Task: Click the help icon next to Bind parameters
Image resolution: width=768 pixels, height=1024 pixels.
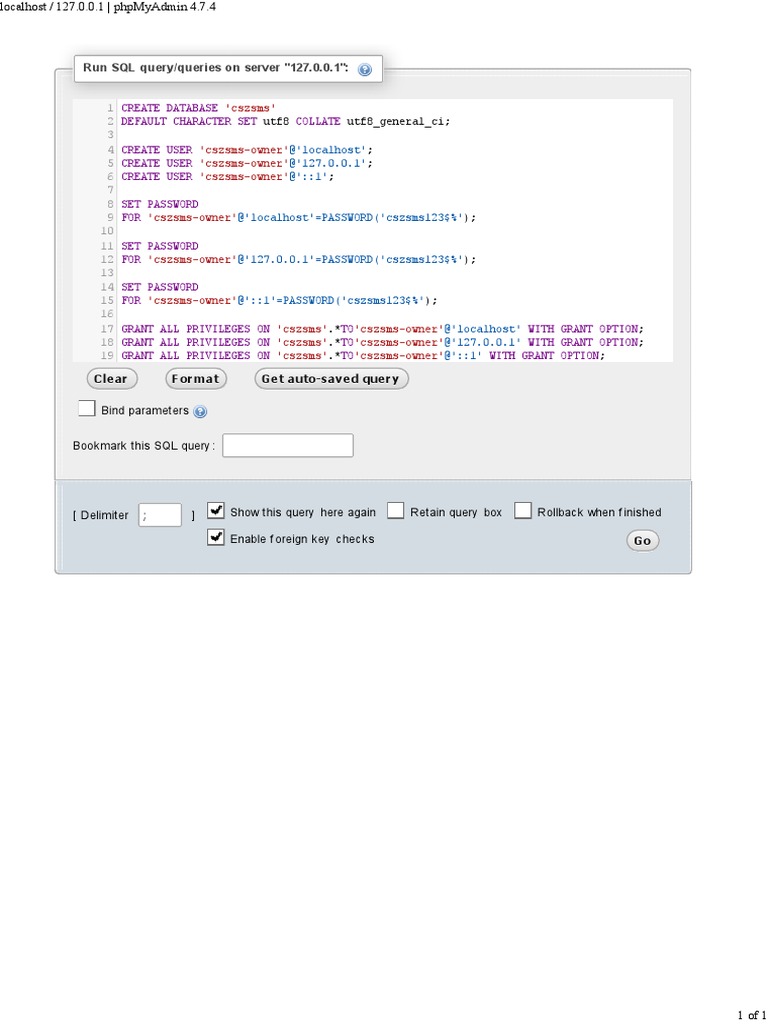Action: click(200, 411)
